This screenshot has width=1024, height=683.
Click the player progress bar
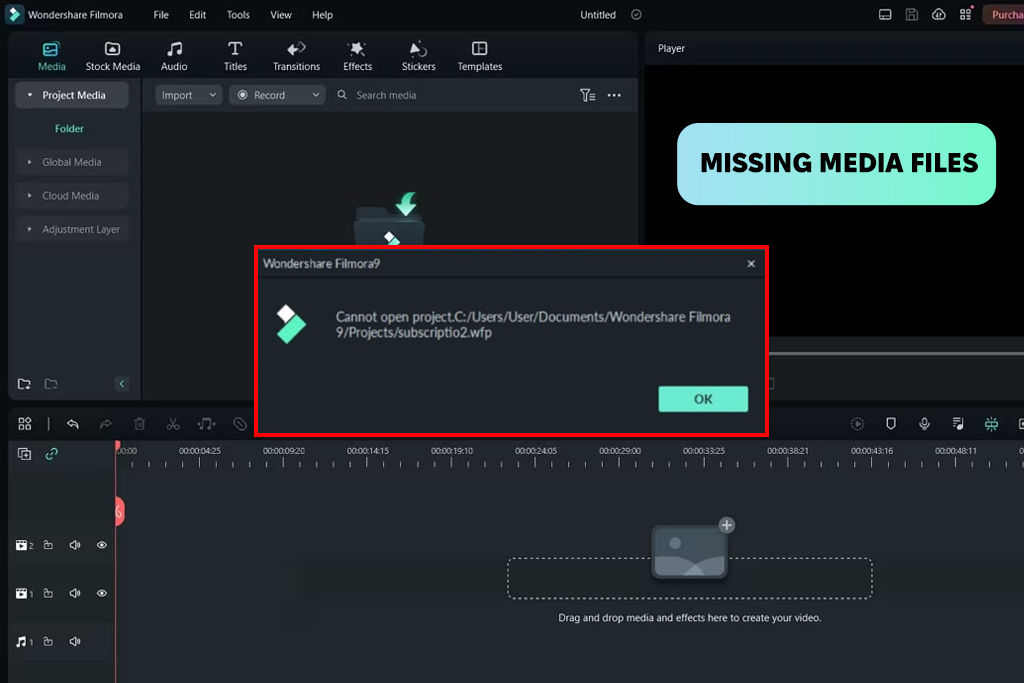[x=896, y=354]
